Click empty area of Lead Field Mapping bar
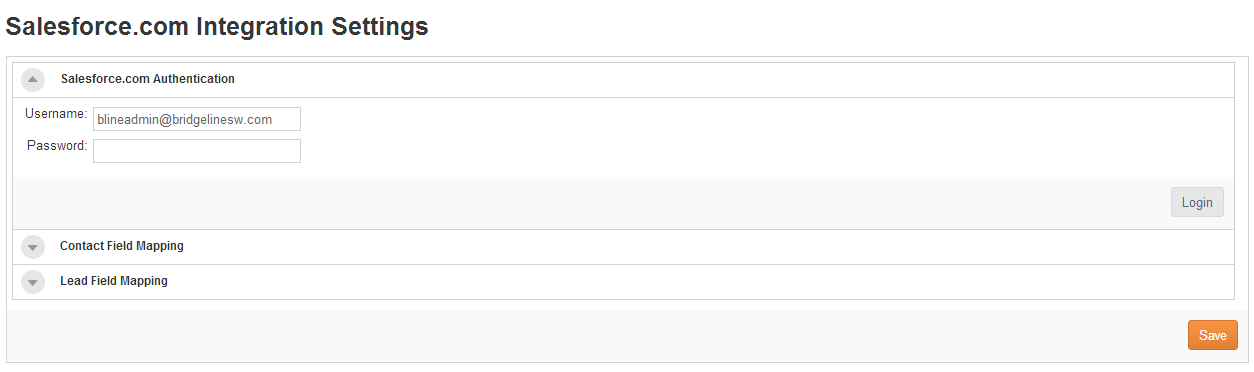 tap(700, 282)
